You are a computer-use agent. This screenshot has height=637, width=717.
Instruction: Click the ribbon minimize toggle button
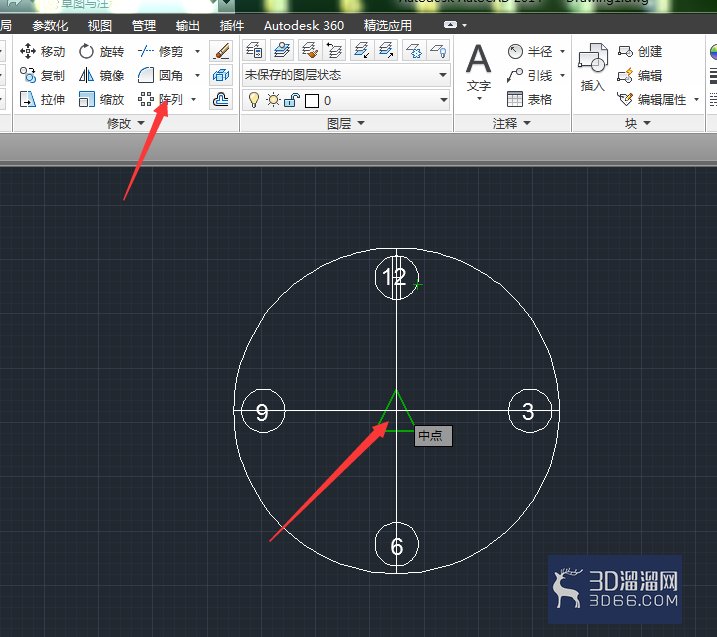(450, 25)
